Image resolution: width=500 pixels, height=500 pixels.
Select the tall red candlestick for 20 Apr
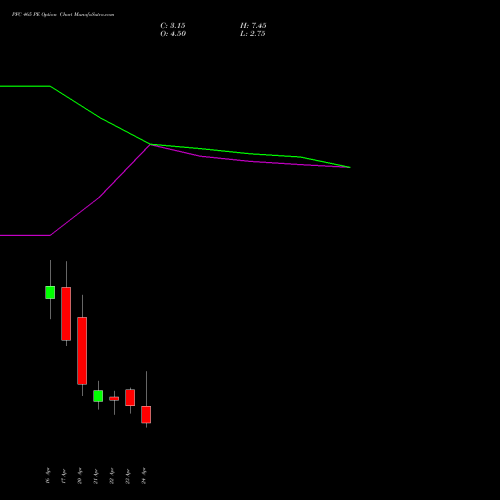tap(82, 351)
